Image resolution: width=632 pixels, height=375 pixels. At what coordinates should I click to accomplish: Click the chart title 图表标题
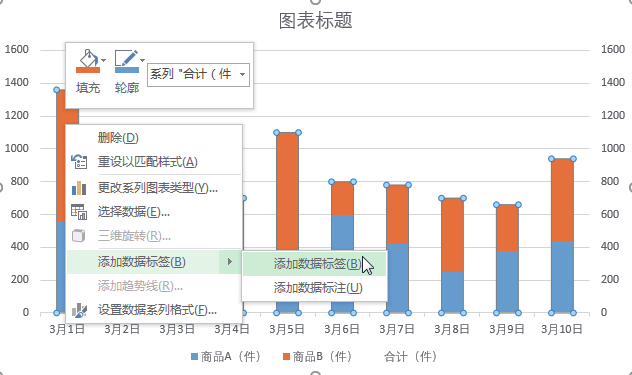316,20
